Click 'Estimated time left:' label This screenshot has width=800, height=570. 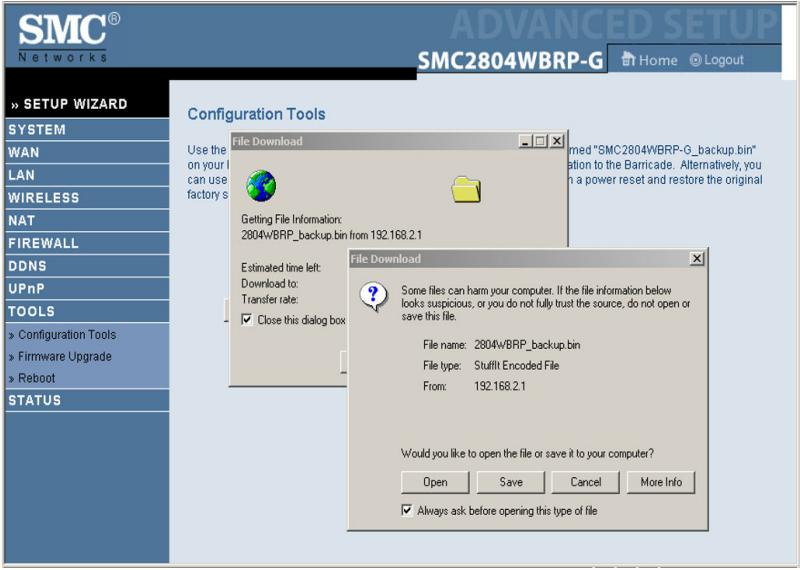(281, 267)
